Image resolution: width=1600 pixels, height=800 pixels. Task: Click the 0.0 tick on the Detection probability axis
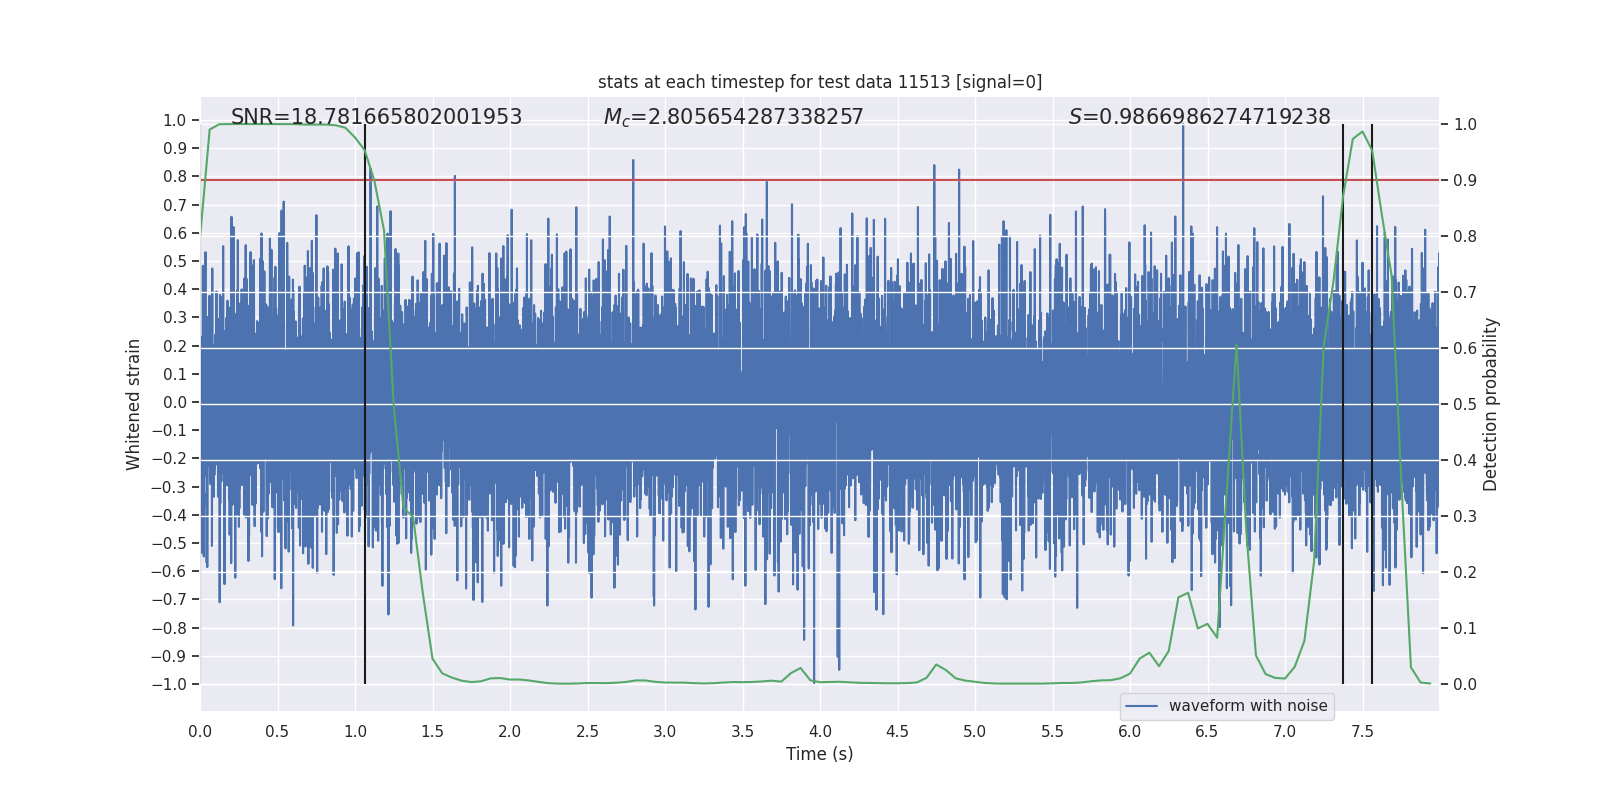pos(1465,684)
